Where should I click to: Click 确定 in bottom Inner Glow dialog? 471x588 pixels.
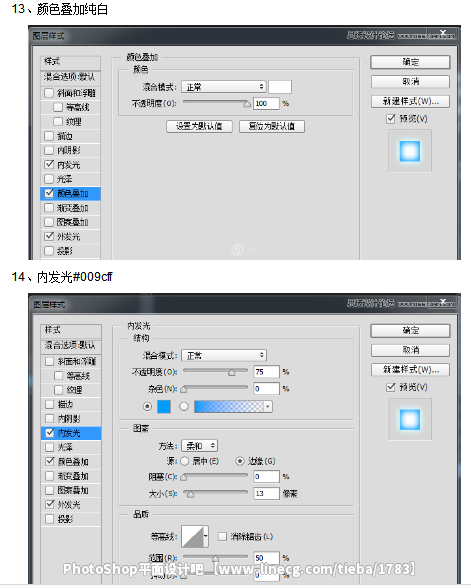[410, 331]
